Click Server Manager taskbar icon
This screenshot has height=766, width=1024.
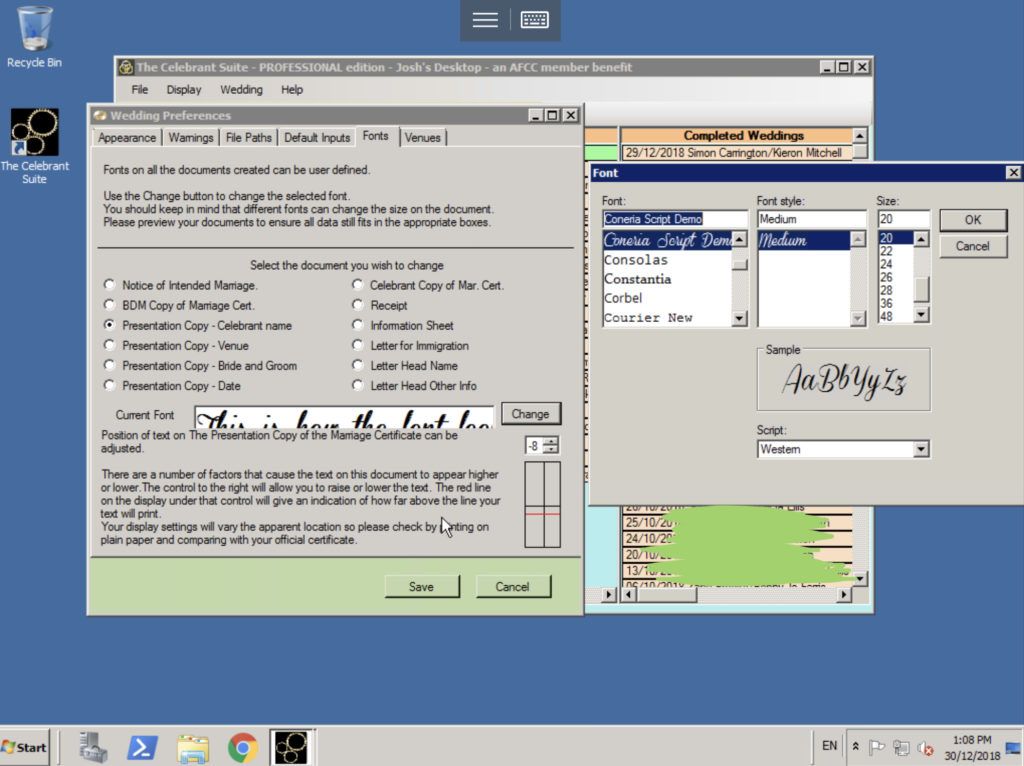tap(93, 746)
